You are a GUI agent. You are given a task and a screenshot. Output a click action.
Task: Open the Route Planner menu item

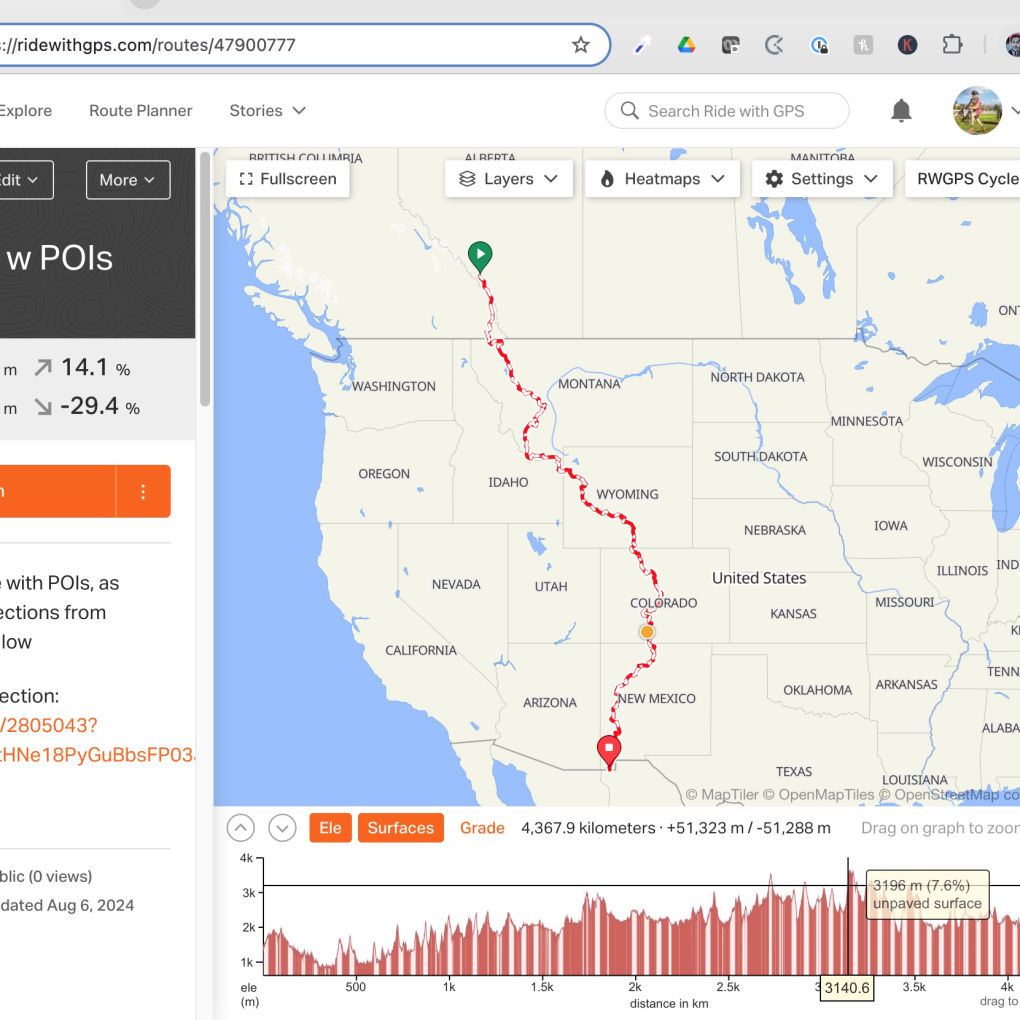[140, 111]
